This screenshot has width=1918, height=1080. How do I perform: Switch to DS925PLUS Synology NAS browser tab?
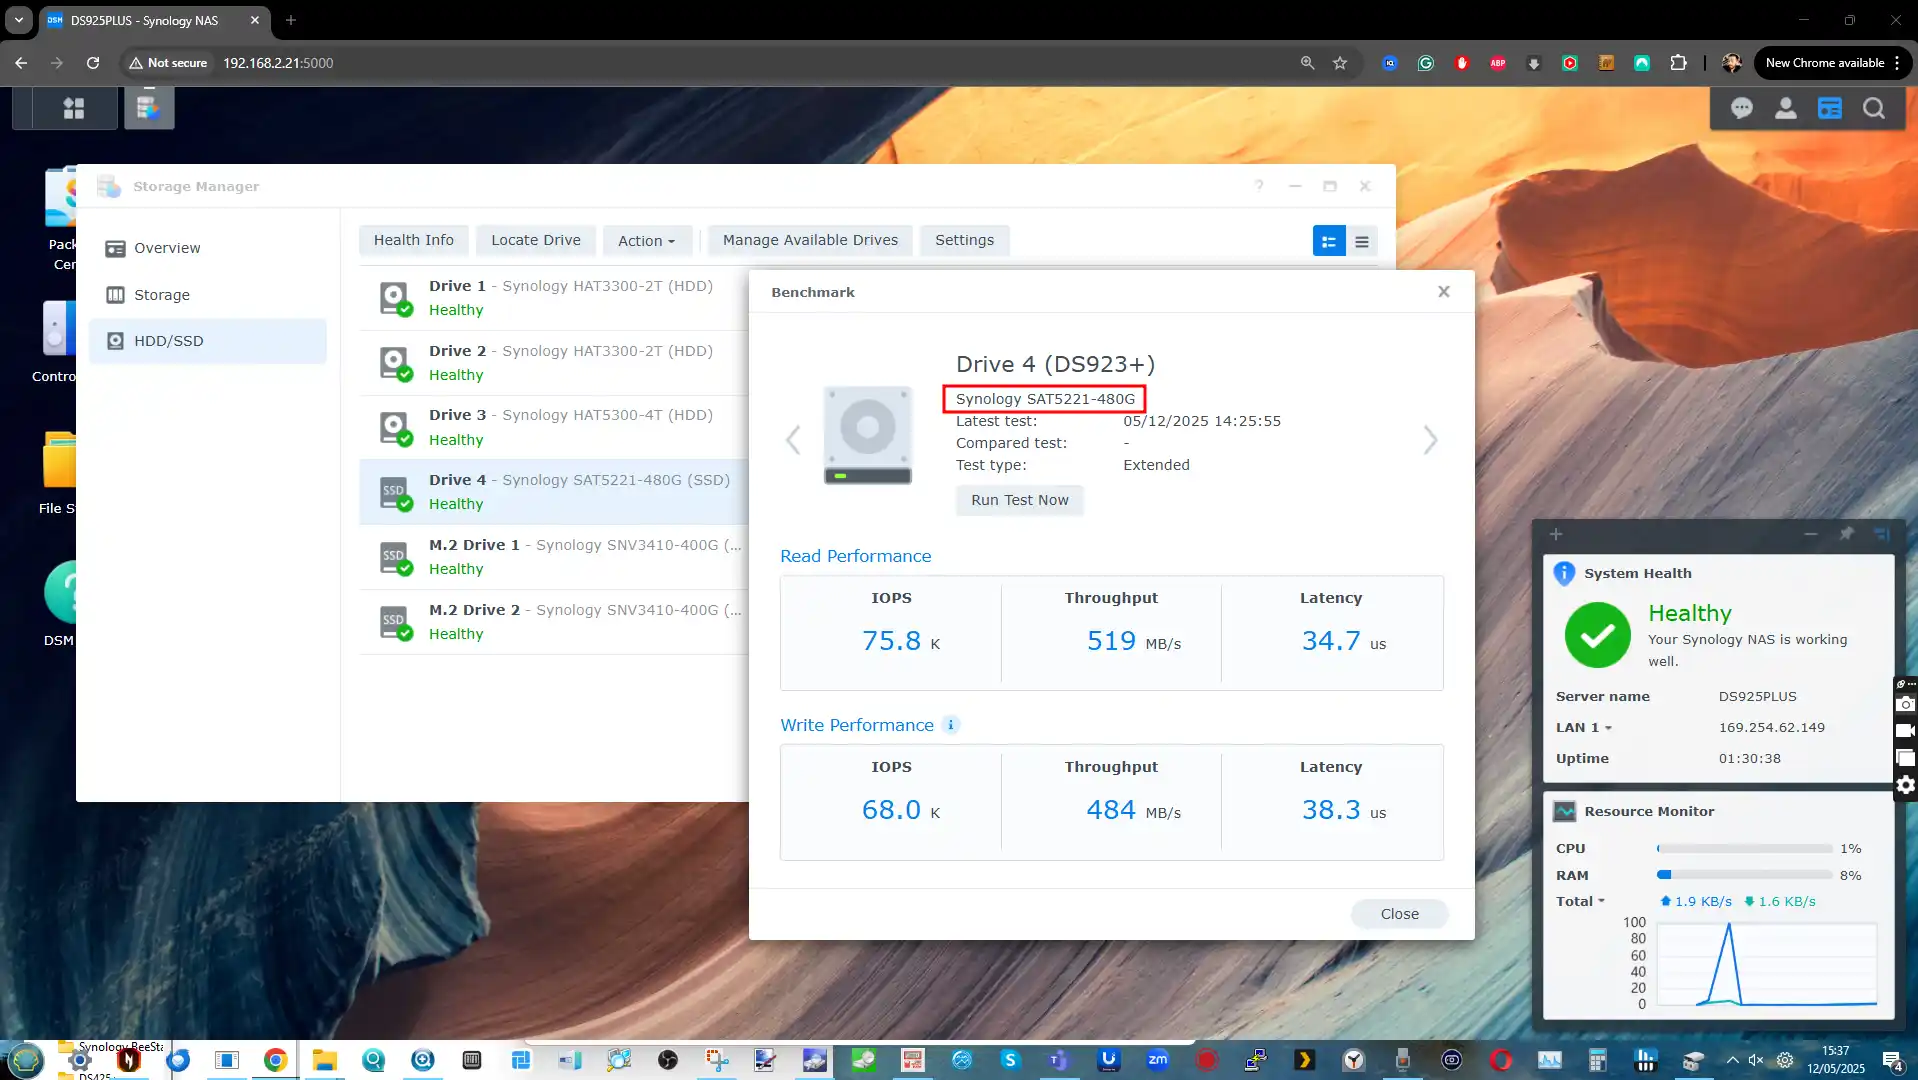click(155, 20)
